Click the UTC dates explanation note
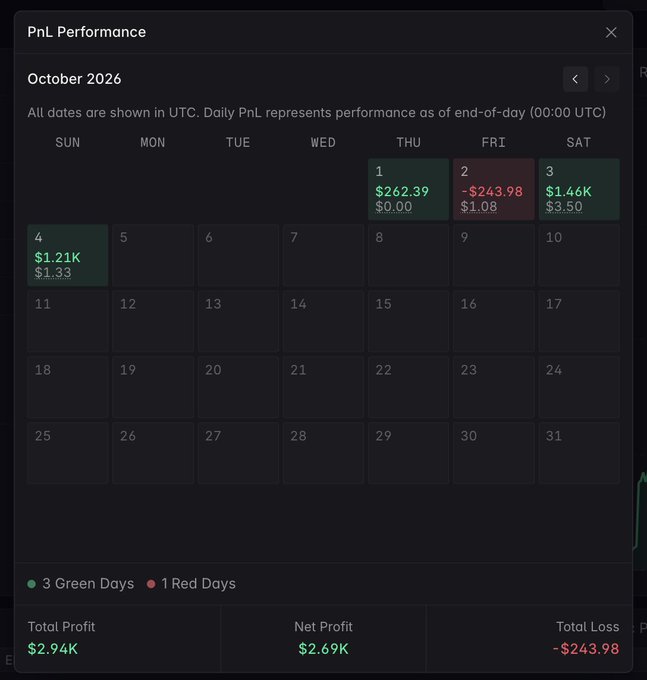The image size is (647, 680). [x=317, y=113]
